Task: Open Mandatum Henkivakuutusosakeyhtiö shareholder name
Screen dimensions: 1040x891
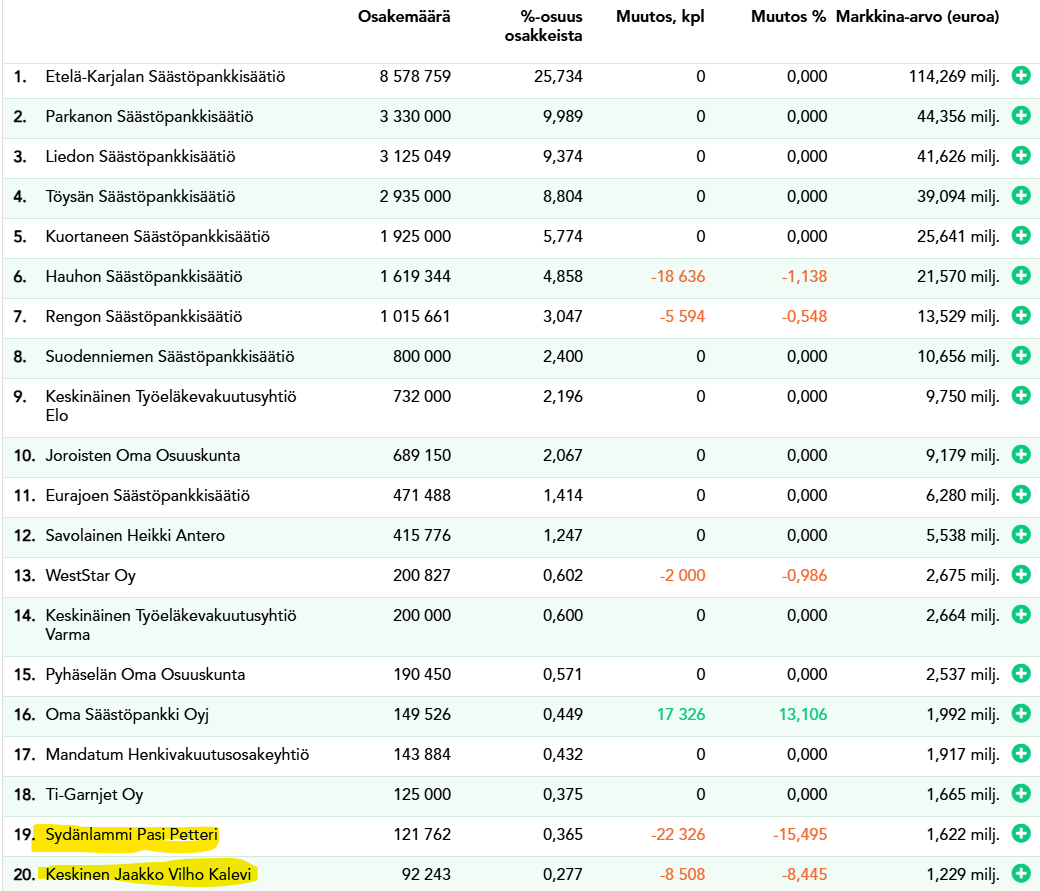Action: [x=177, y=754]
